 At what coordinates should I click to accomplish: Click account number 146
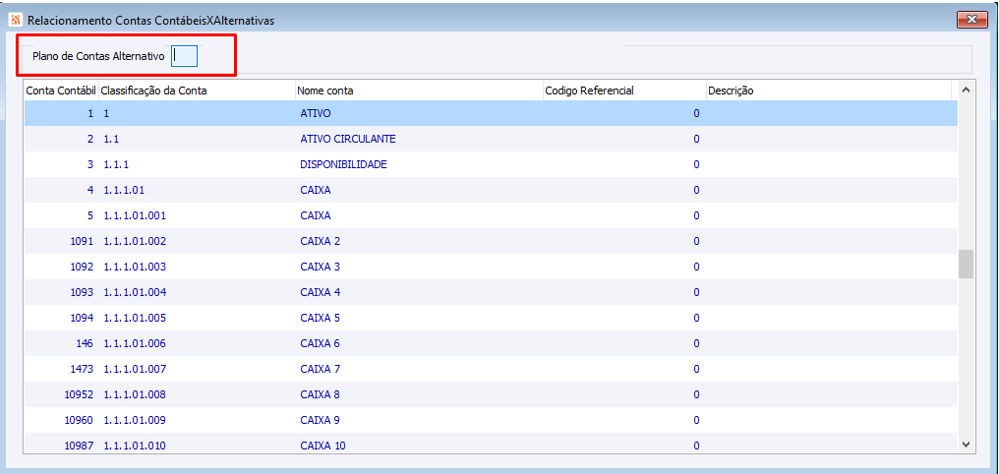(85, 343)
